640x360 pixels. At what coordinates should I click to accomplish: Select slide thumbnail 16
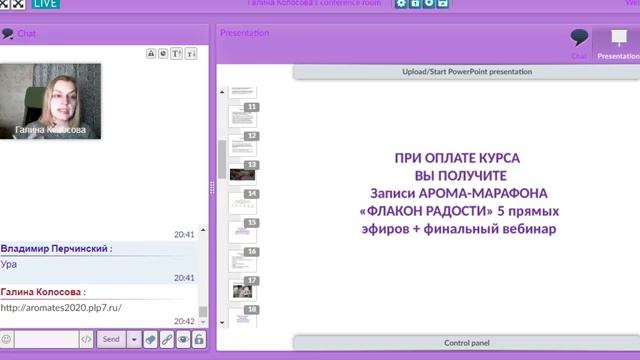click(x=243, y=260)
